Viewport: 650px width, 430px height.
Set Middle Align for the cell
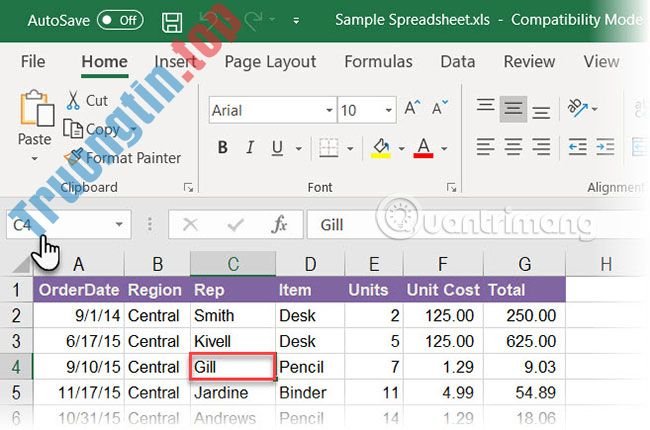point(513,109)
